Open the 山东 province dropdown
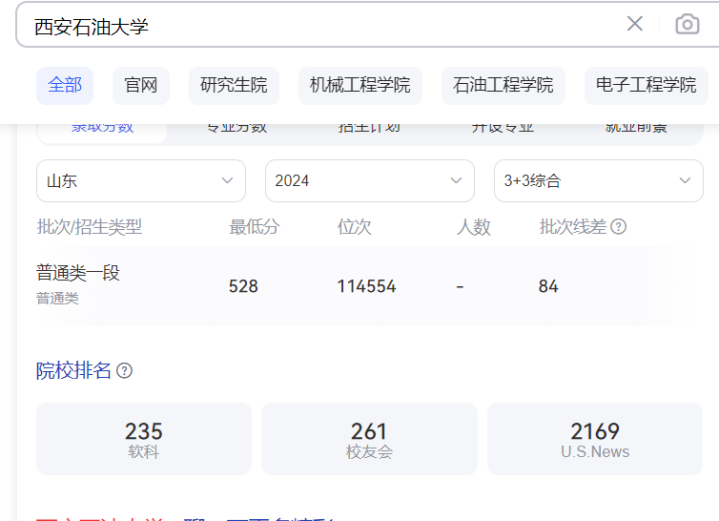Viewport: 719px width, 521px height. tap(141, 181)
